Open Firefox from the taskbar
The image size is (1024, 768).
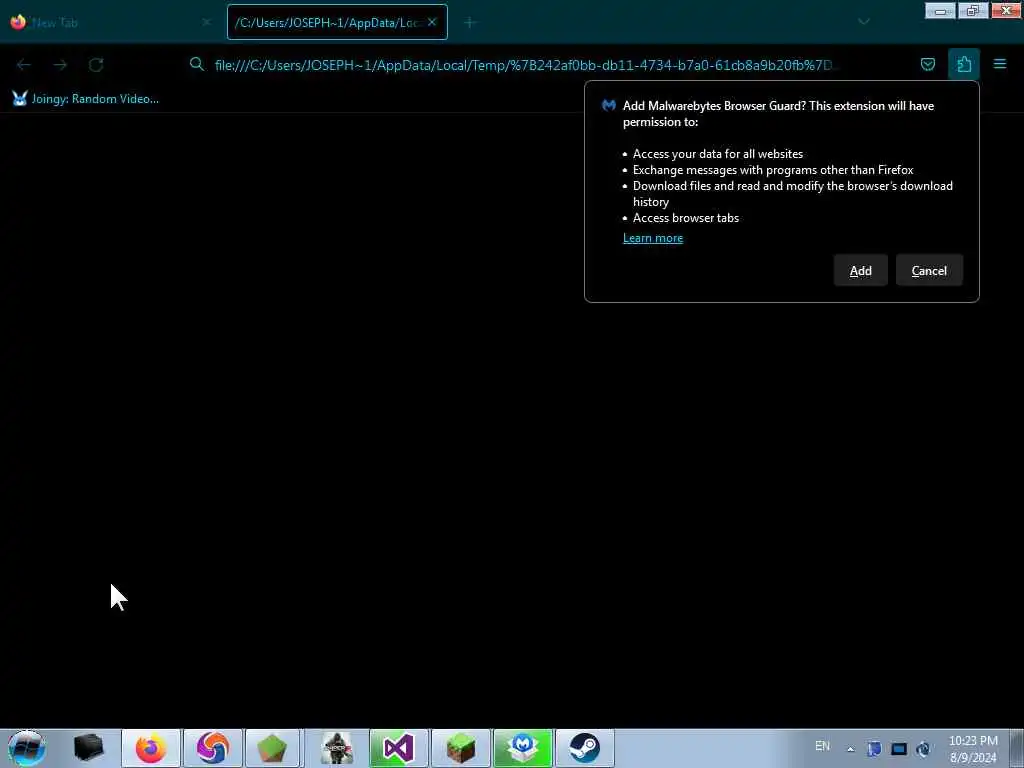[151, 748]
